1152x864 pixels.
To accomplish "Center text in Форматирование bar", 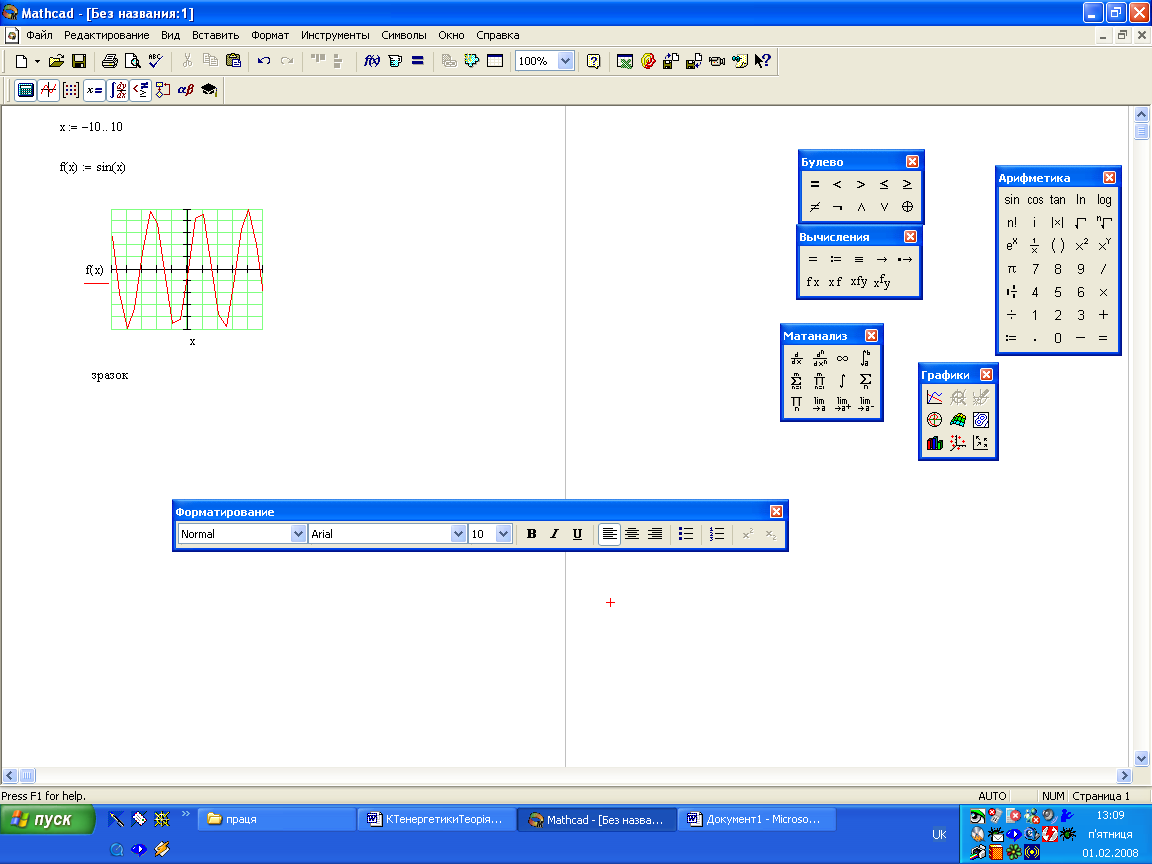I will [x=632, y=534].
